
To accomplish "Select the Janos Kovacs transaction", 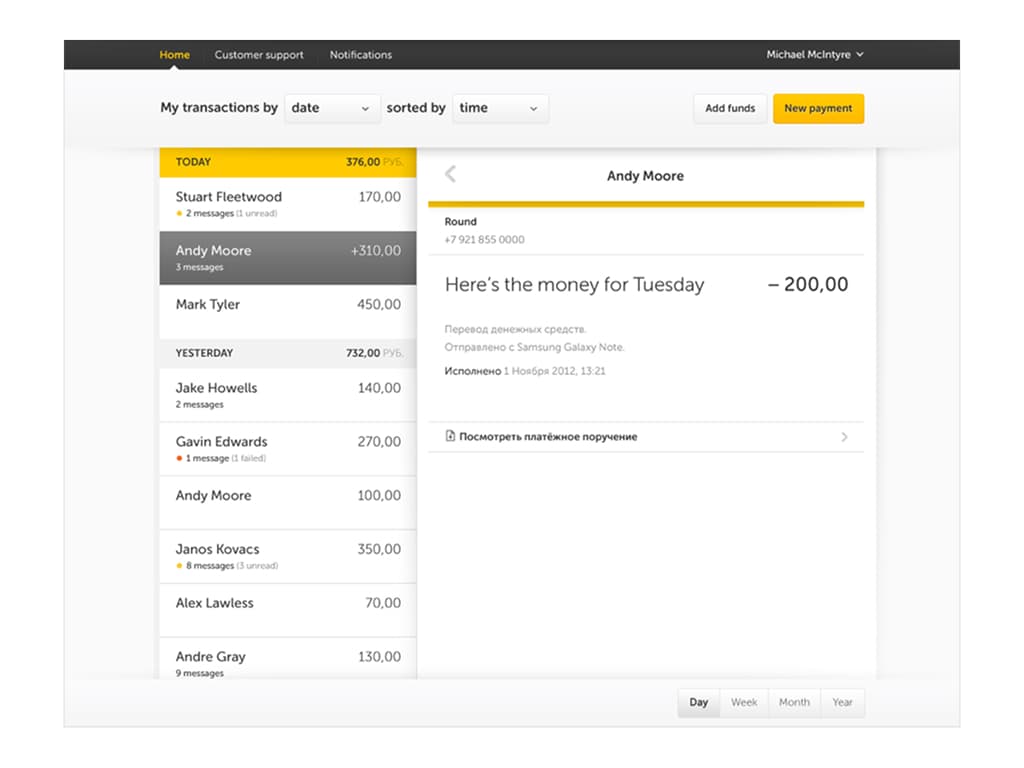I will 288,556.
